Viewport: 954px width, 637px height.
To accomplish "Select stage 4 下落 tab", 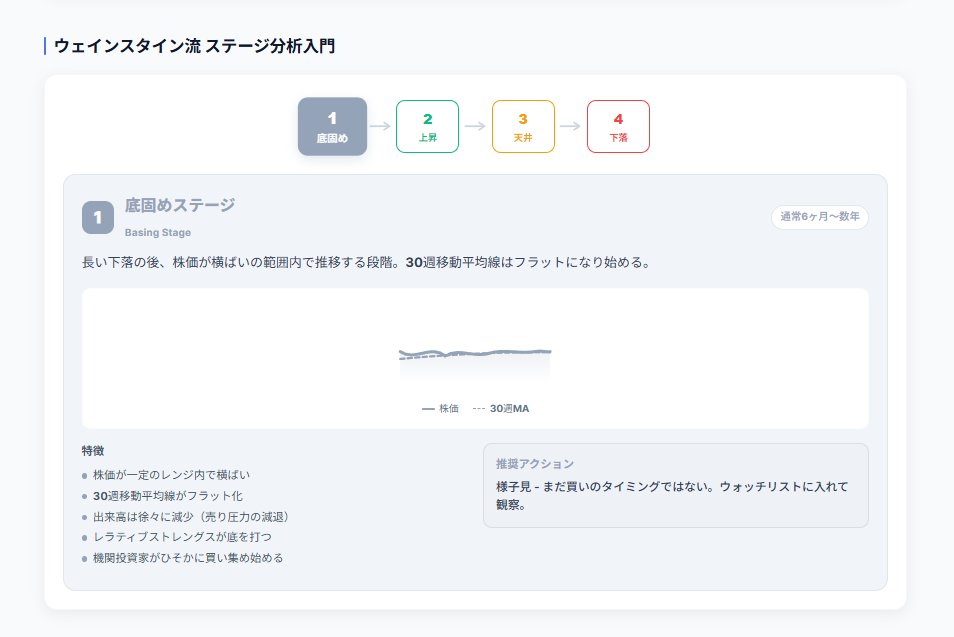I will [x=618, y=127].
